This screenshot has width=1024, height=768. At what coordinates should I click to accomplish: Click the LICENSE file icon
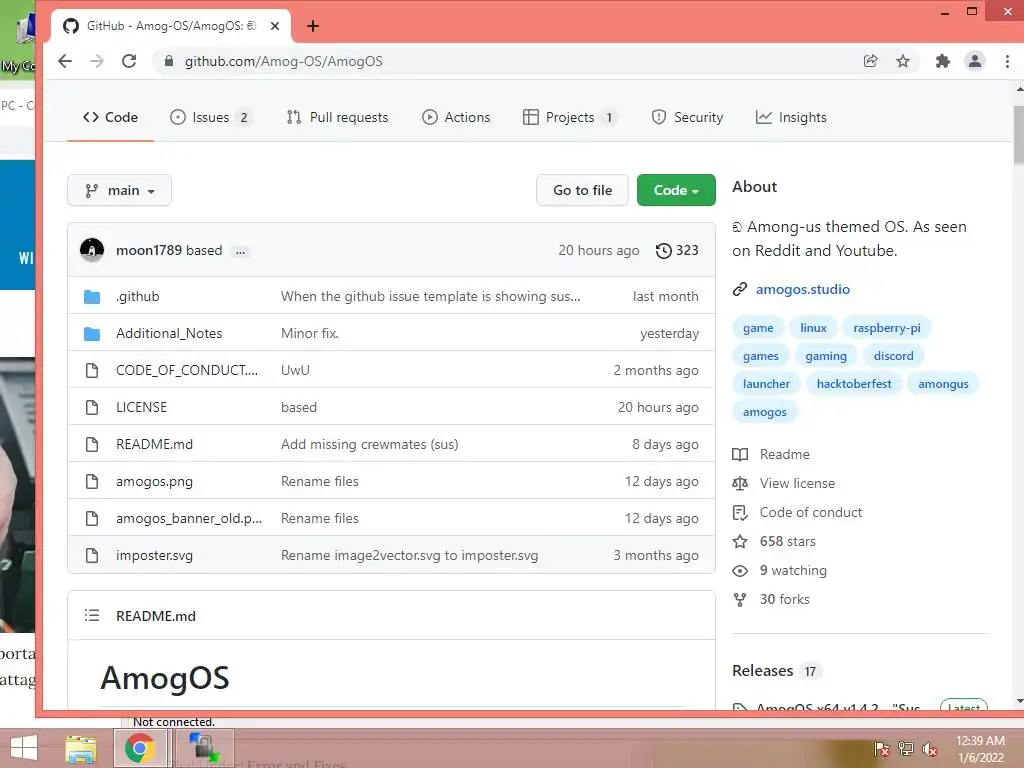(92, 408)
